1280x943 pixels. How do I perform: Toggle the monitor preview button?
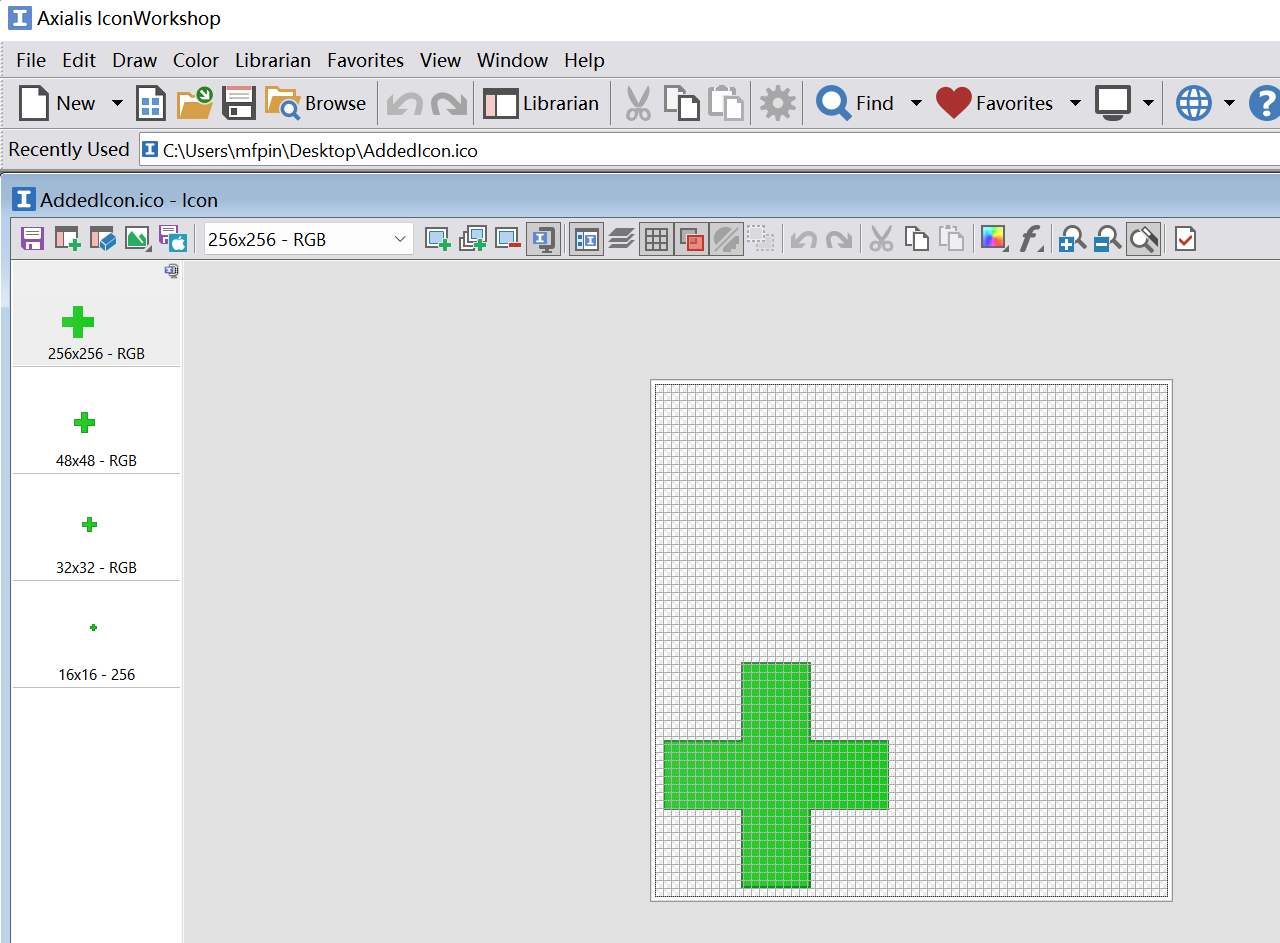(x=543, y=239)
